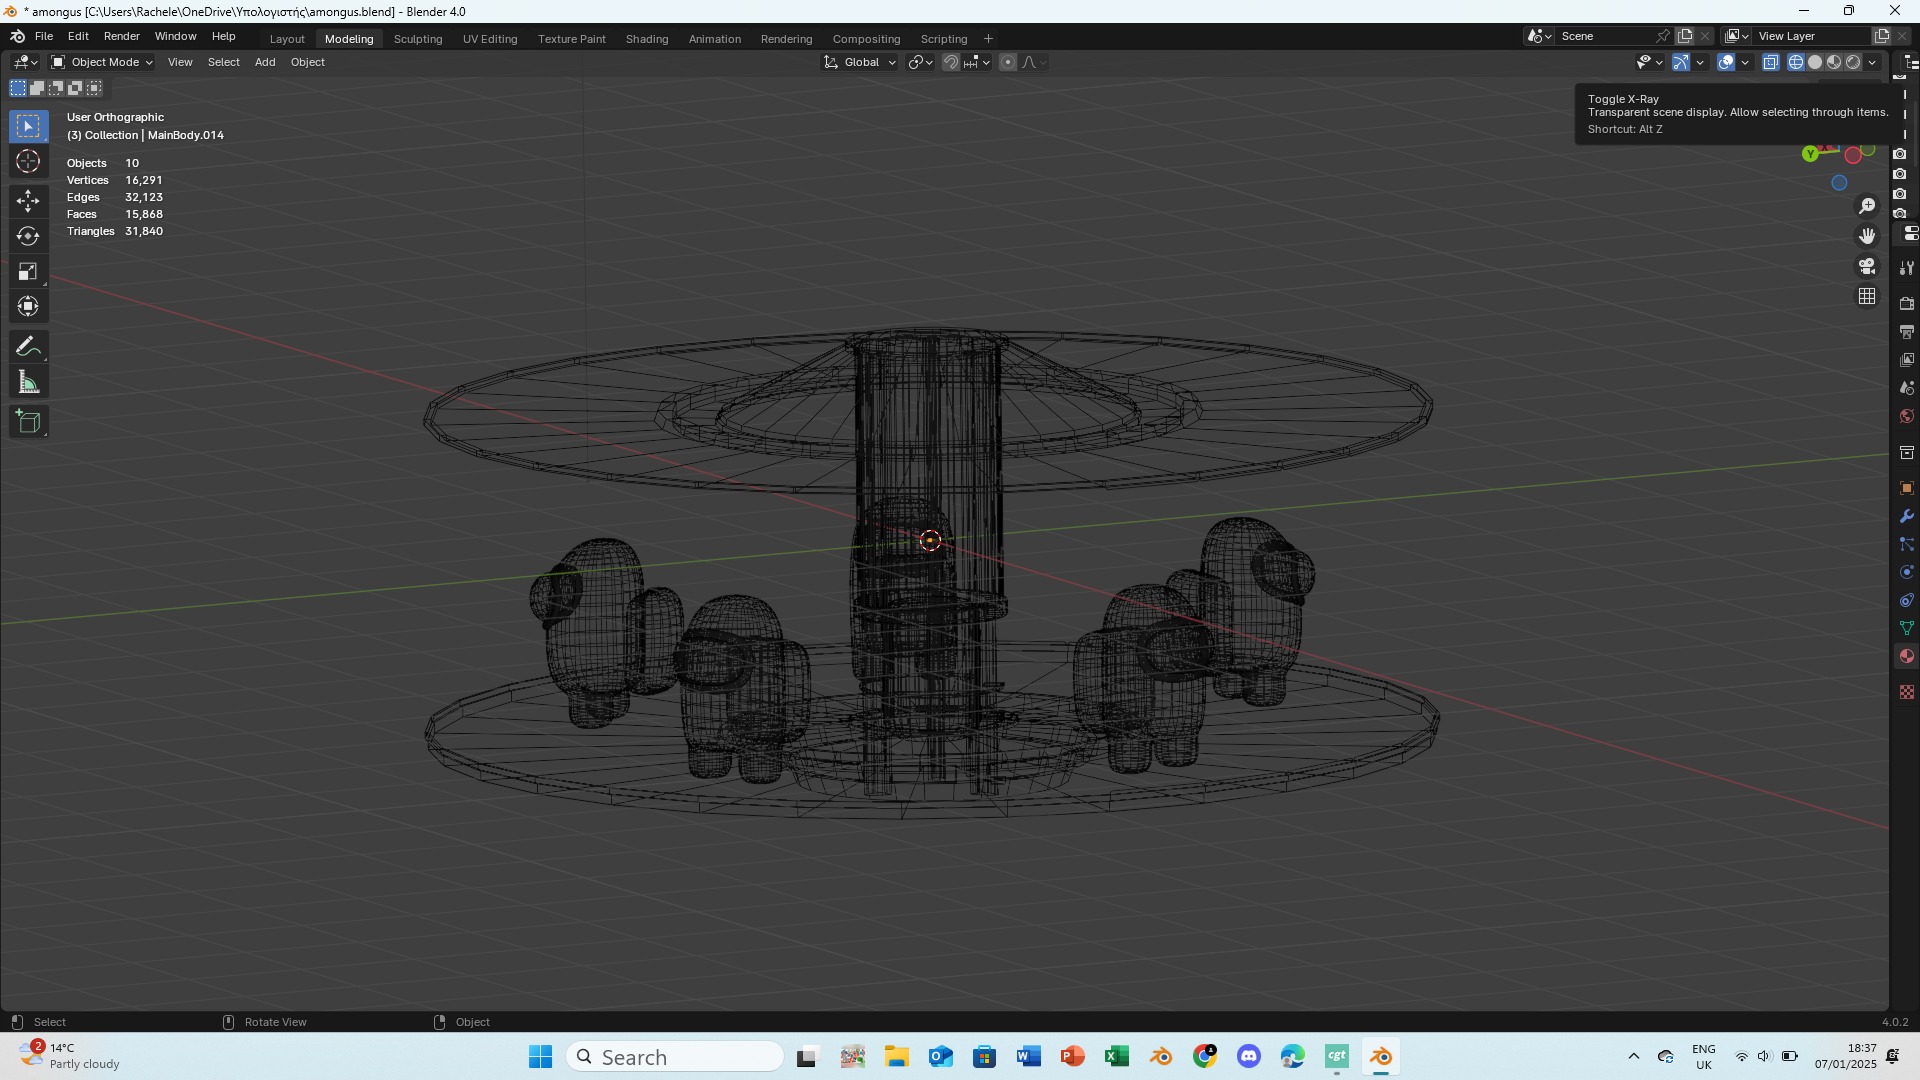
Task: Open the Windows Start menu
Action: coord(540,1057)
